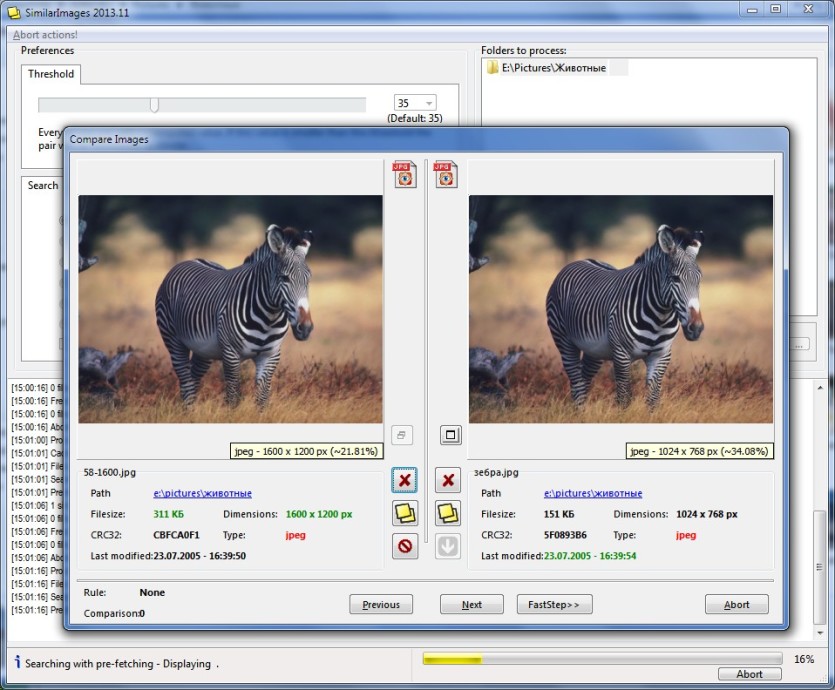Click the info icon in status bar
835x690 pixels.
pos(17,662)
